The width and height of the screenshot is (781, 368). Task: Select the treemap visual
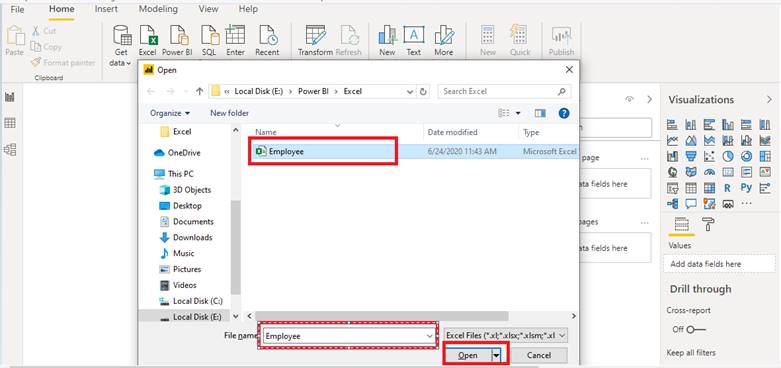[765, 156]
